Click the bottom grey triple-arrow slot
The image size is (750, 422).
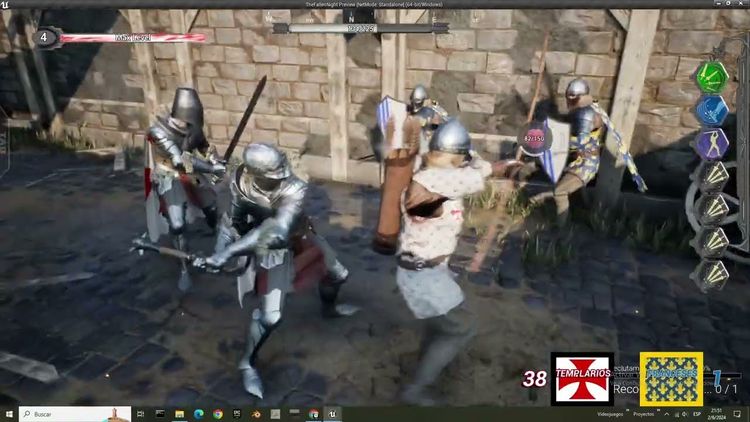[x=713, y=276]
